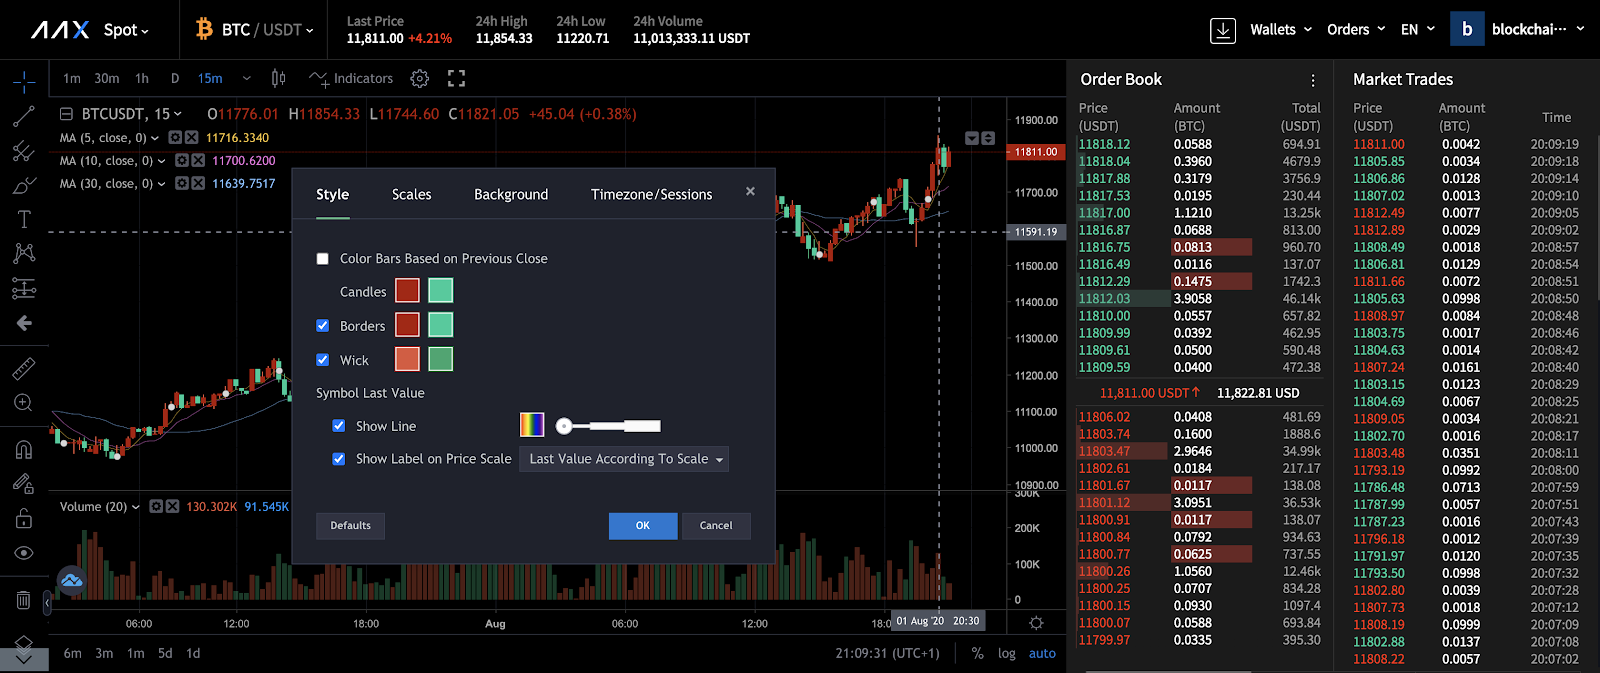Open the candlestick chart type selector
The height and width of the screenshot is (673, 1600).
pyautogui.click(x=279, y=78)
